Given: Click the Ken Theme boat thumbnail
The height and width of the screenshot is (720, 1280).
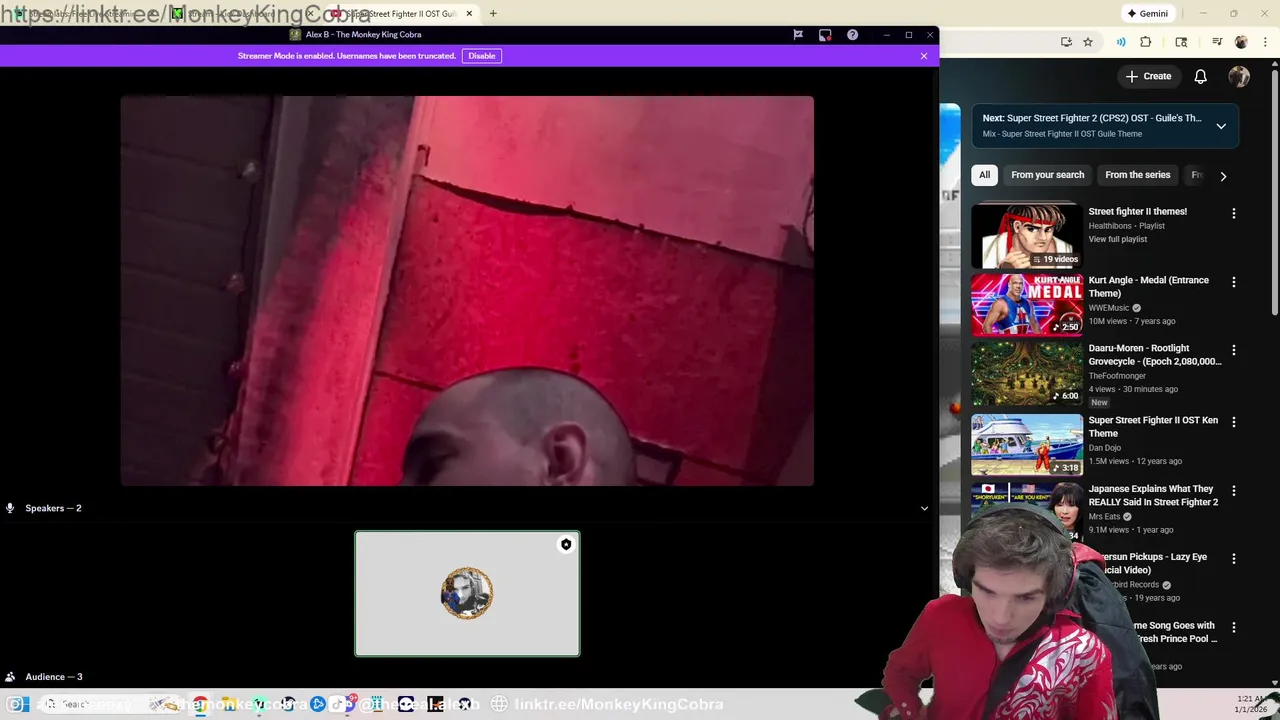Looking at the screenshot, I should point(1027,445).
